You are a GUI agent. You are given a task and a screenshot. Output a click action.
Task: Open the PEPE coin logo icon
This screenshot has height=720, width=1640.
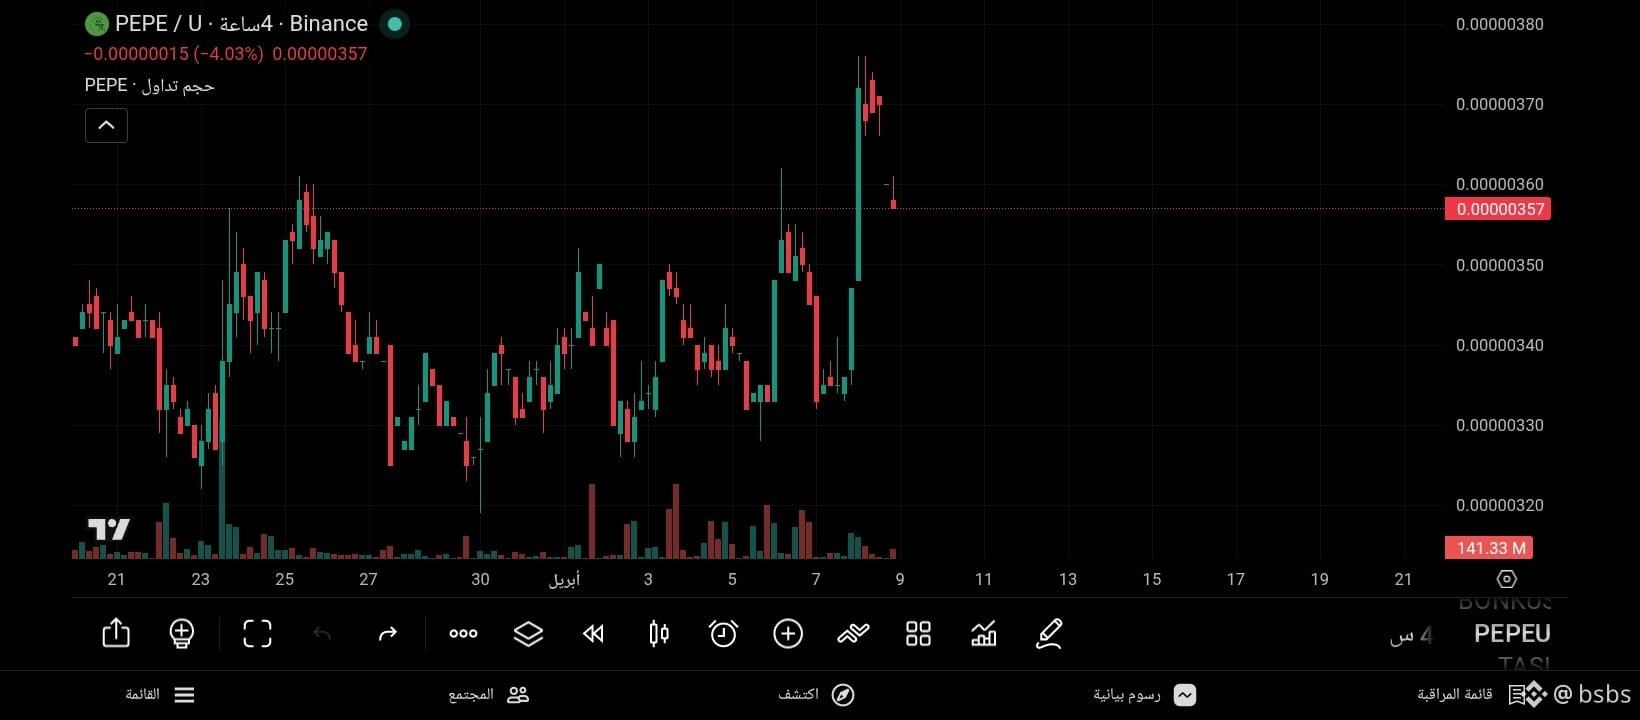pyautogui.click(x=96, y=24)
